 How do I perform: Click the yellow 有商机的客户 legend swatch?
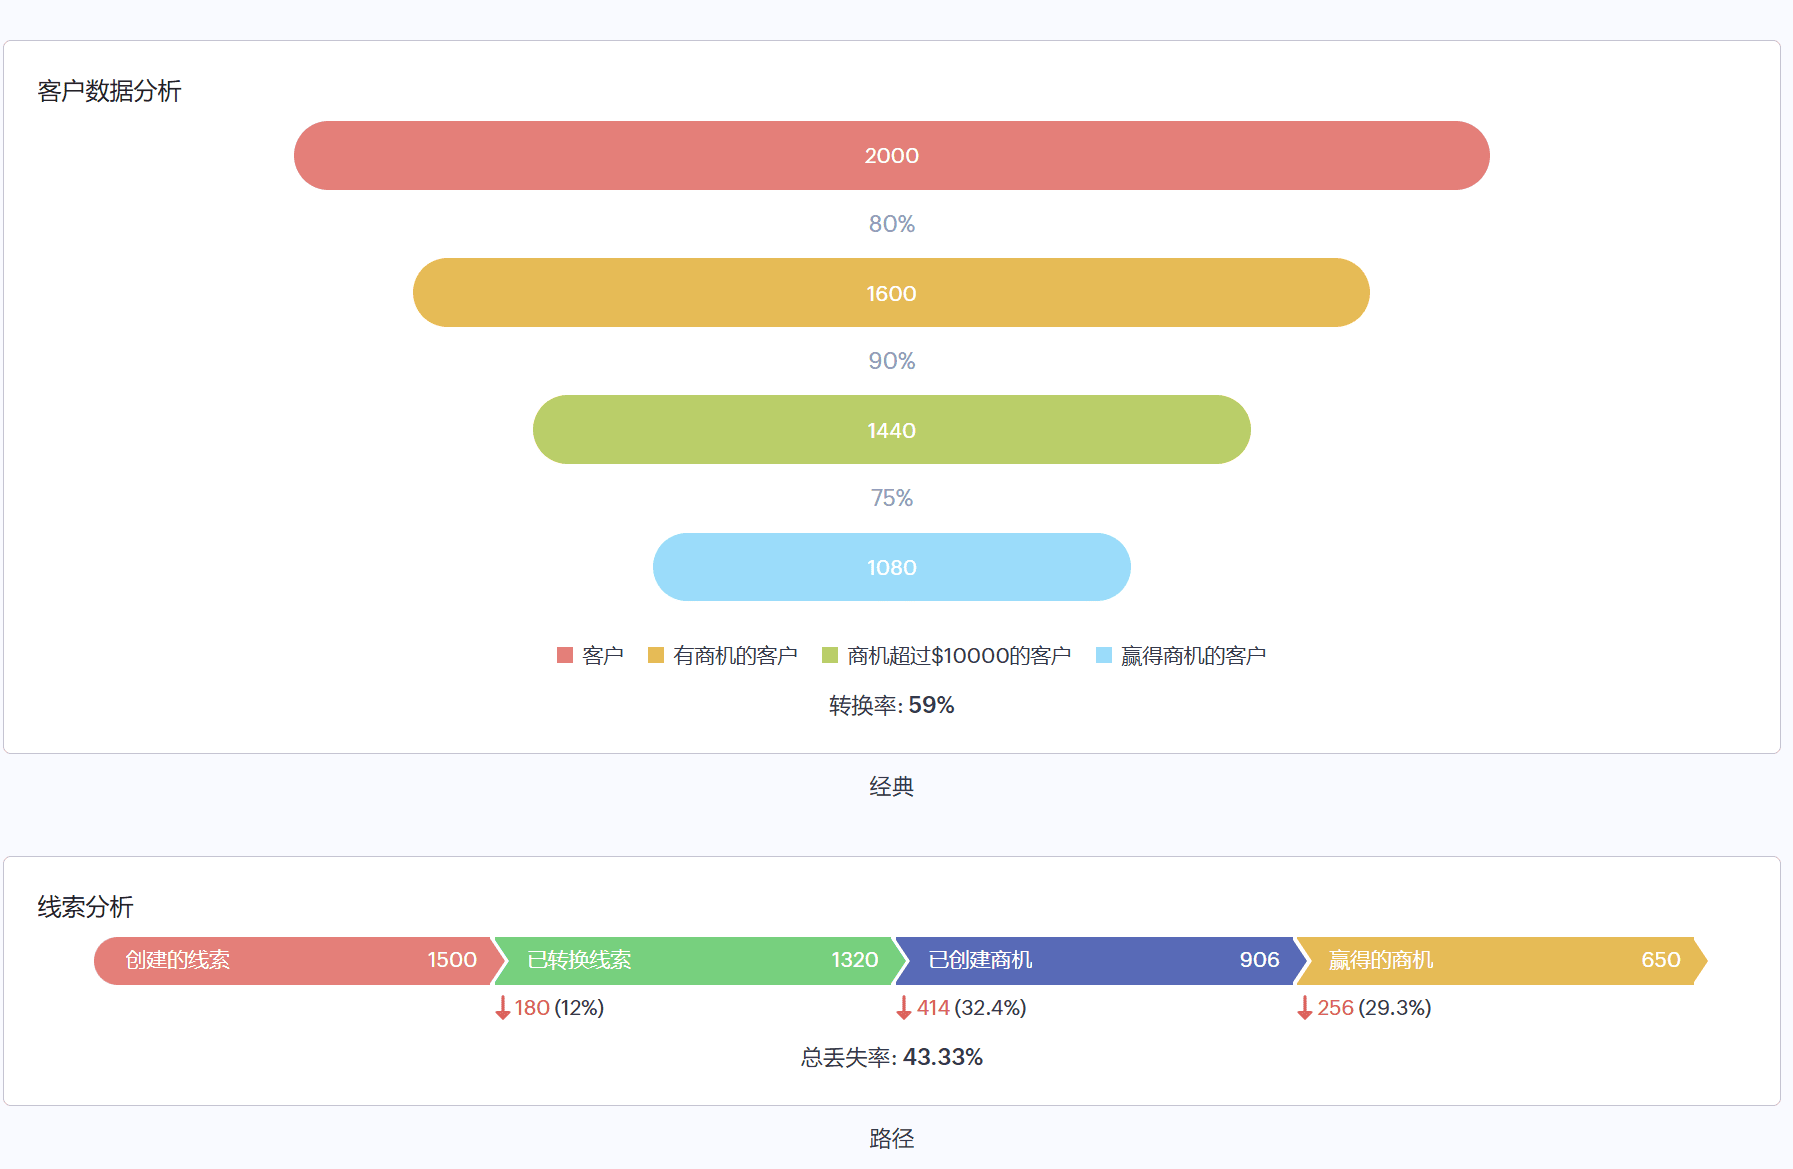point(656,655)
